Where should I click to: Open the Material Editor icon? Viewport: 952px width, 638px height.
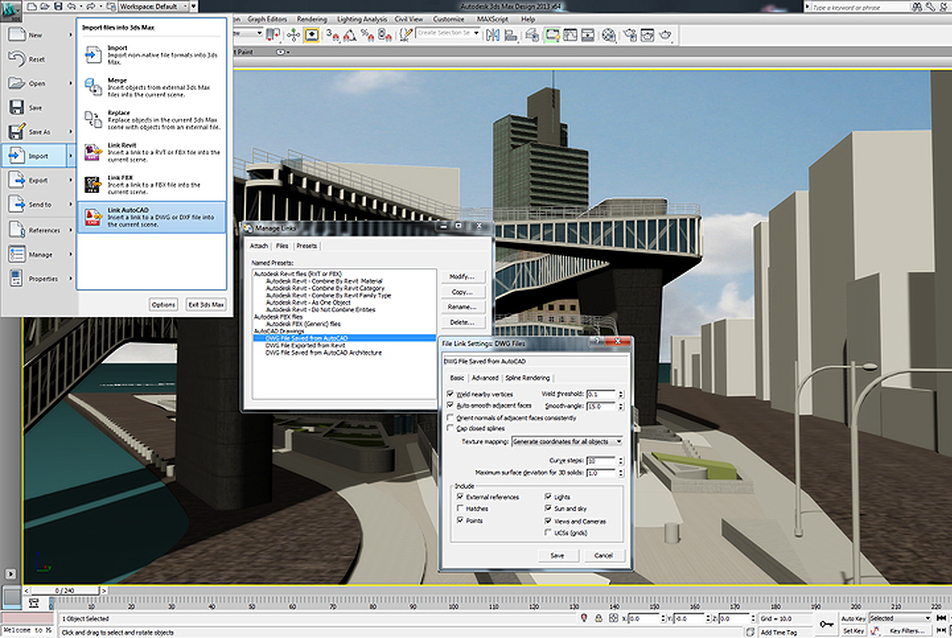point(608,35)
